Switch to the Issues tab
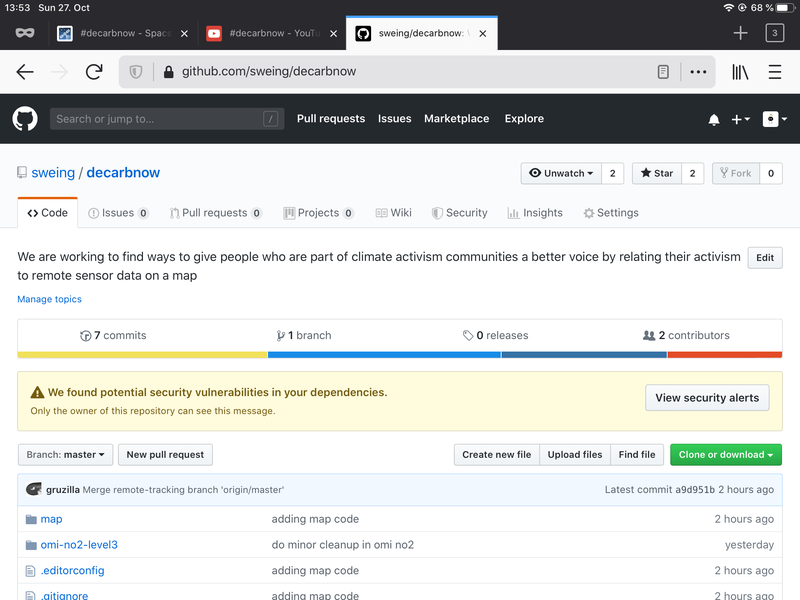The height and width of the screenshot is (600, 800). tap(118, 213)
